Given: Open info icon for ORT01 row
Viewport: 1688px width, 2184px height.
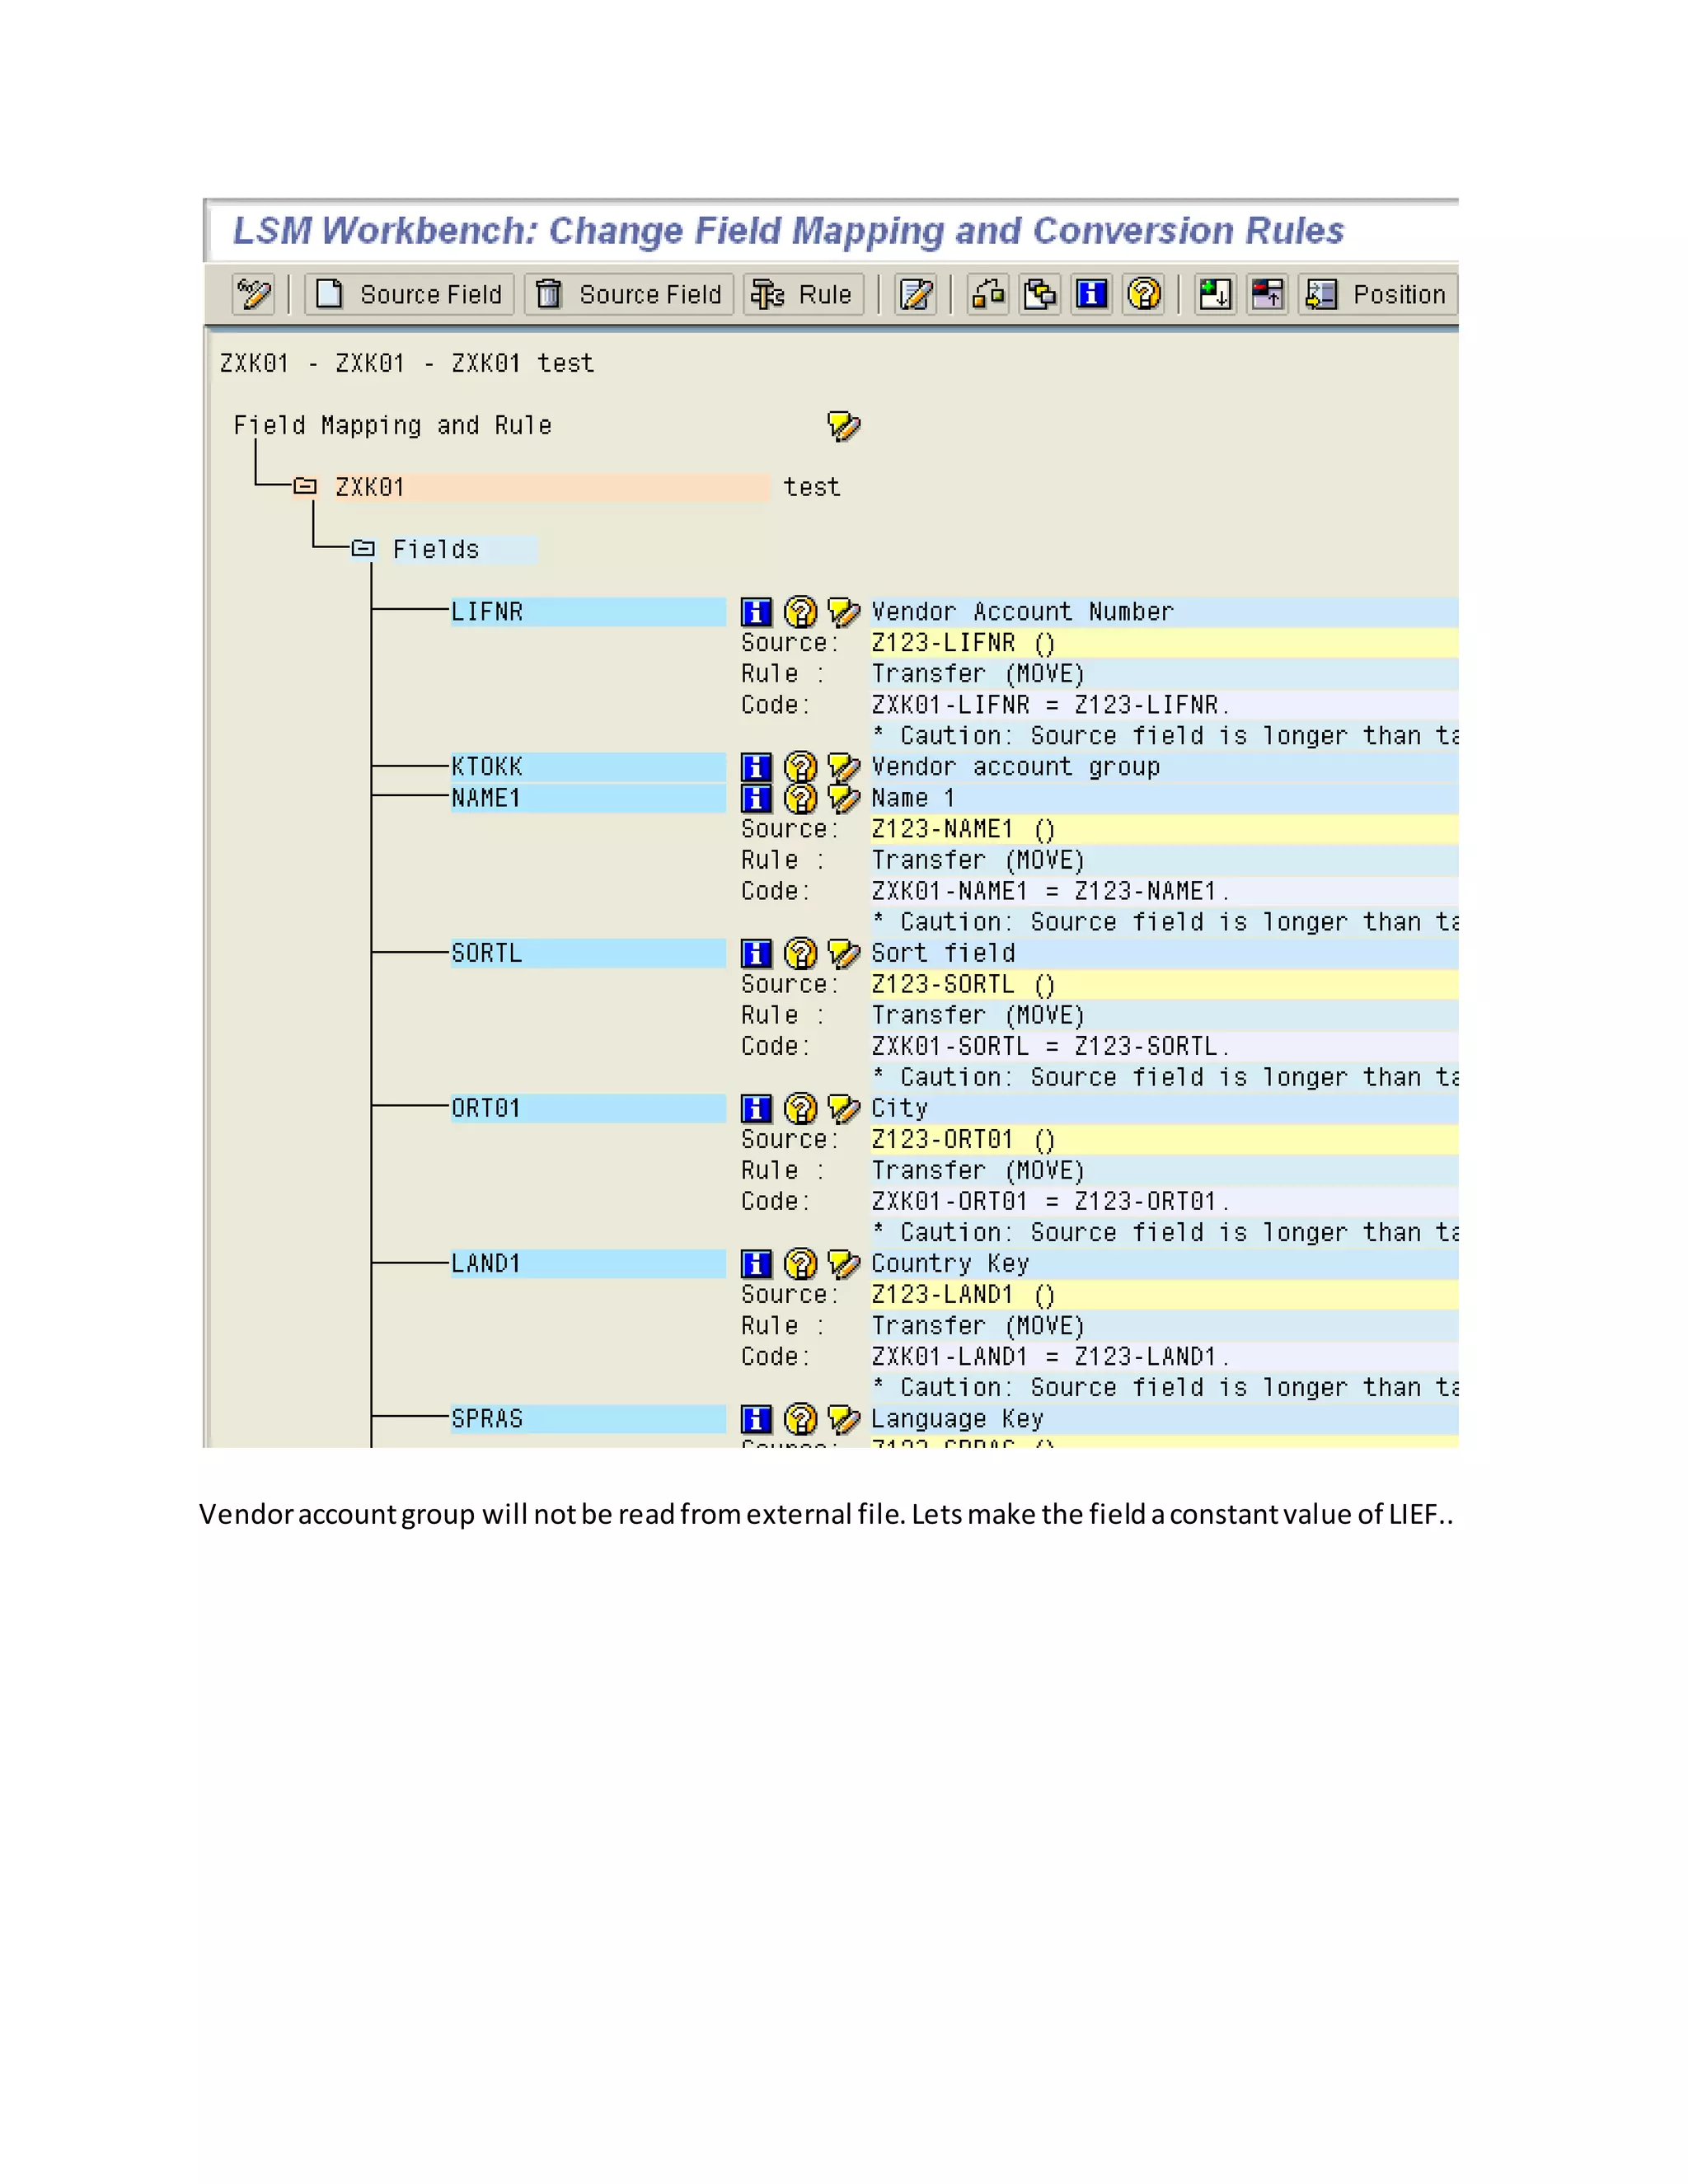Looking at the screenshot, I should pos(756,1108).
